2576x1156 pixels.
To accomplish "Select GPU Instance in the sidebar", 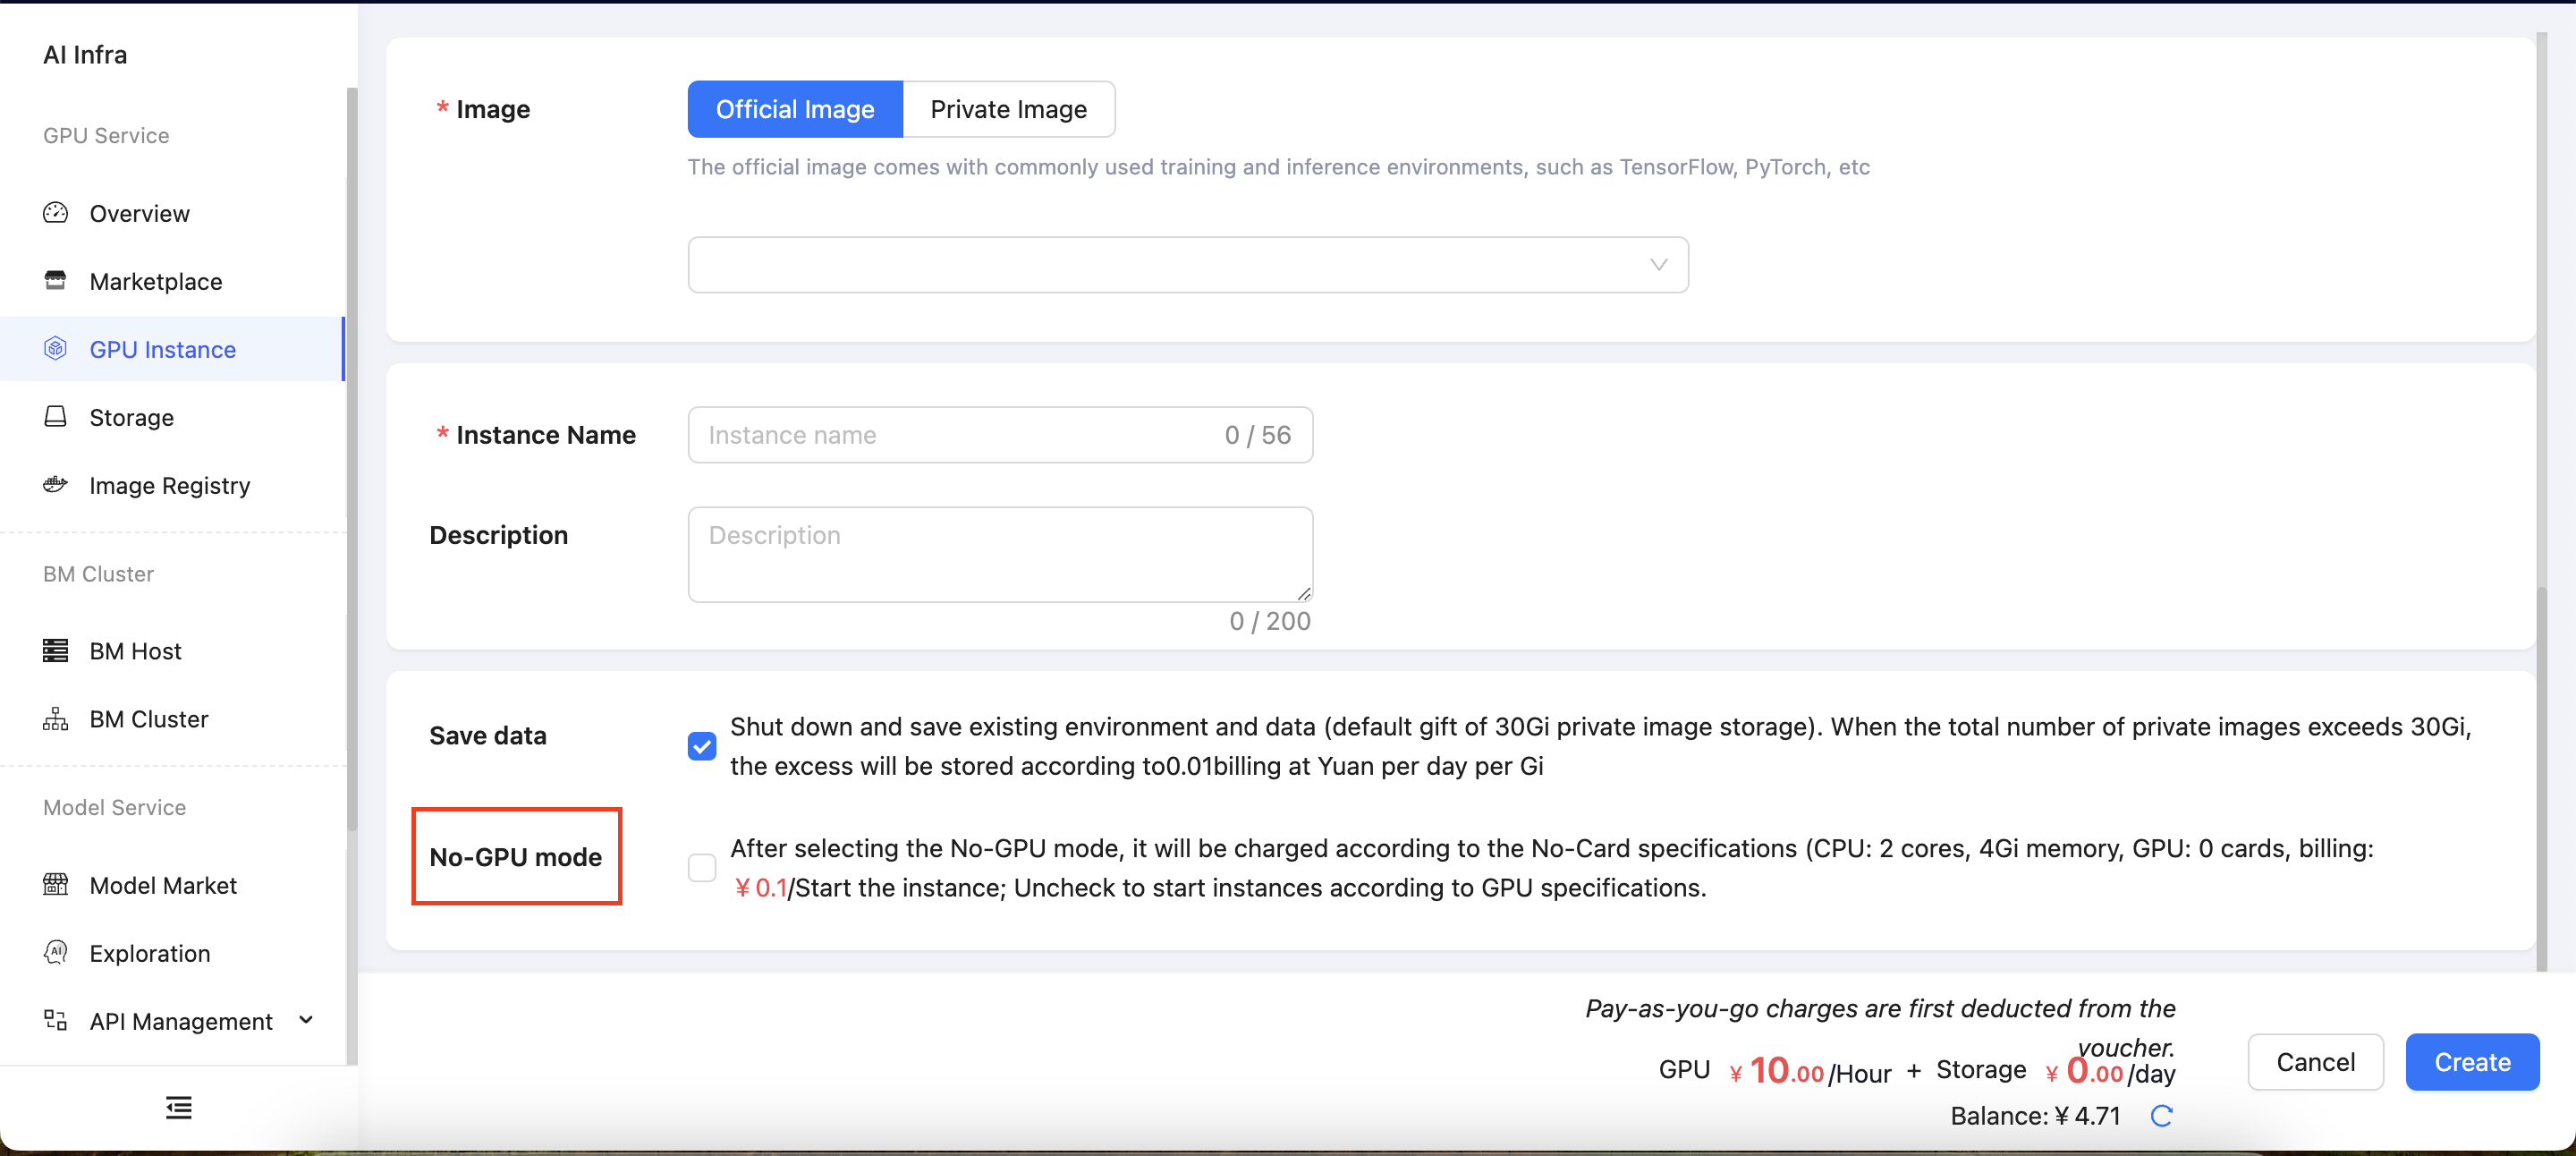I will pyautogui.click(x=172, y=349).
